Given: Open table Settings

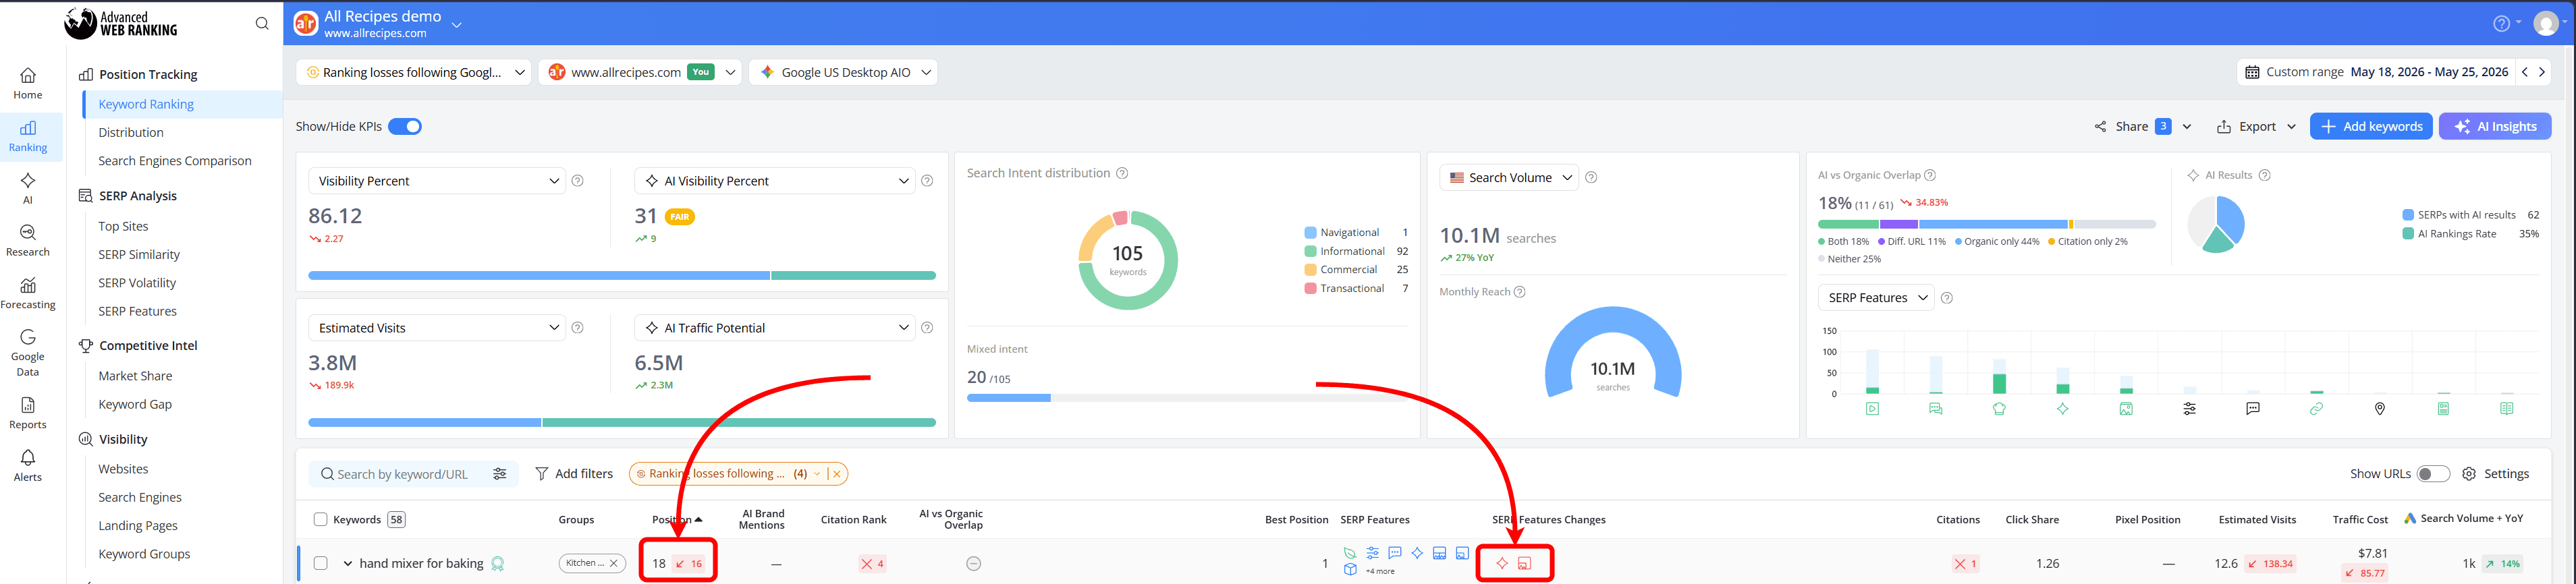Looking at the screenshot, I should pos(2495,474).
